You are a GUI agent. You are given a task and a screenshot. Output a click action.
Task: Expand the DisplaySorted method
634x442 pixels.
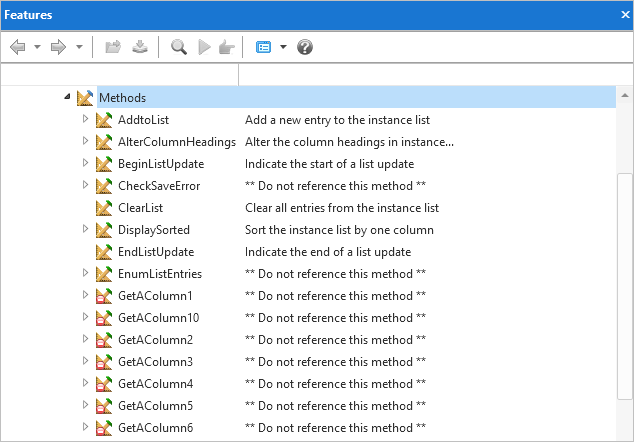(85, 228)
